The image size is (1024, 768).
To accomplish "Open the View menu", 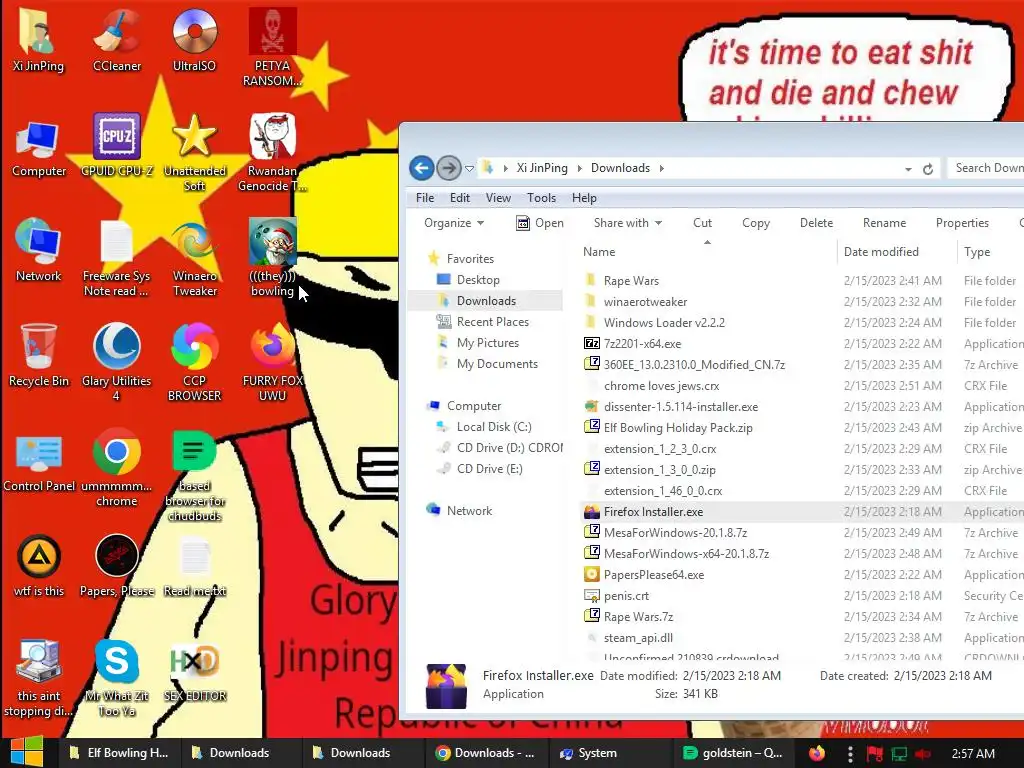I will coord(498,197).
